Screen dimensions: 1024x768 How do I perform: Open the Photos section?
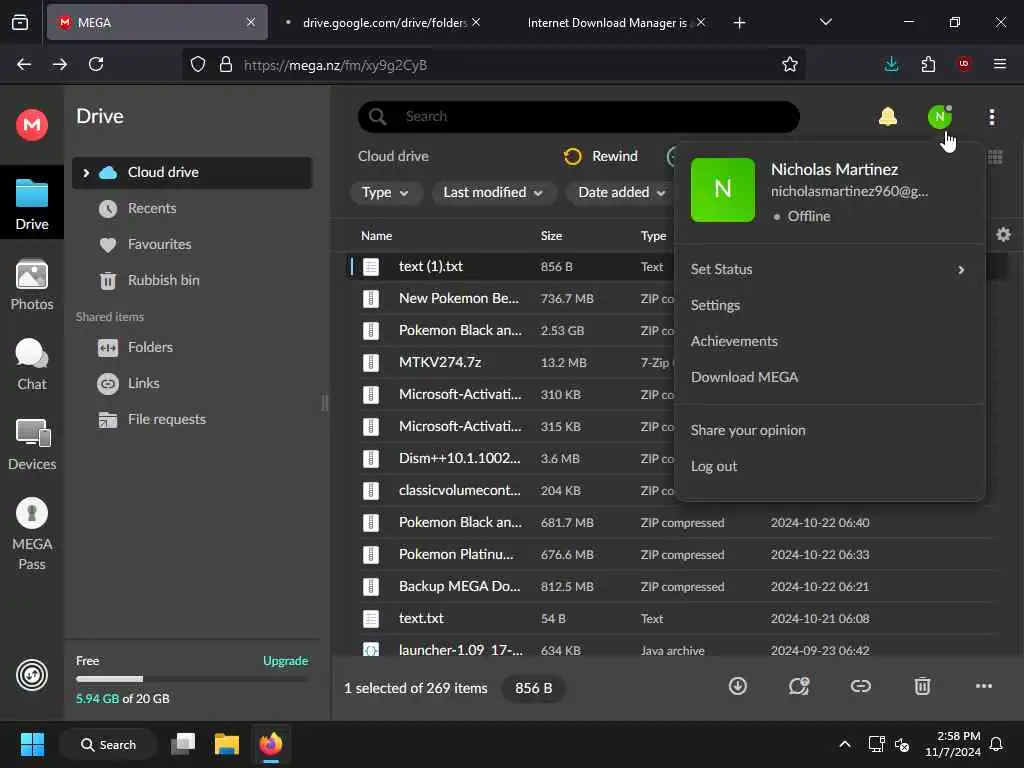[x=31, y=285]
